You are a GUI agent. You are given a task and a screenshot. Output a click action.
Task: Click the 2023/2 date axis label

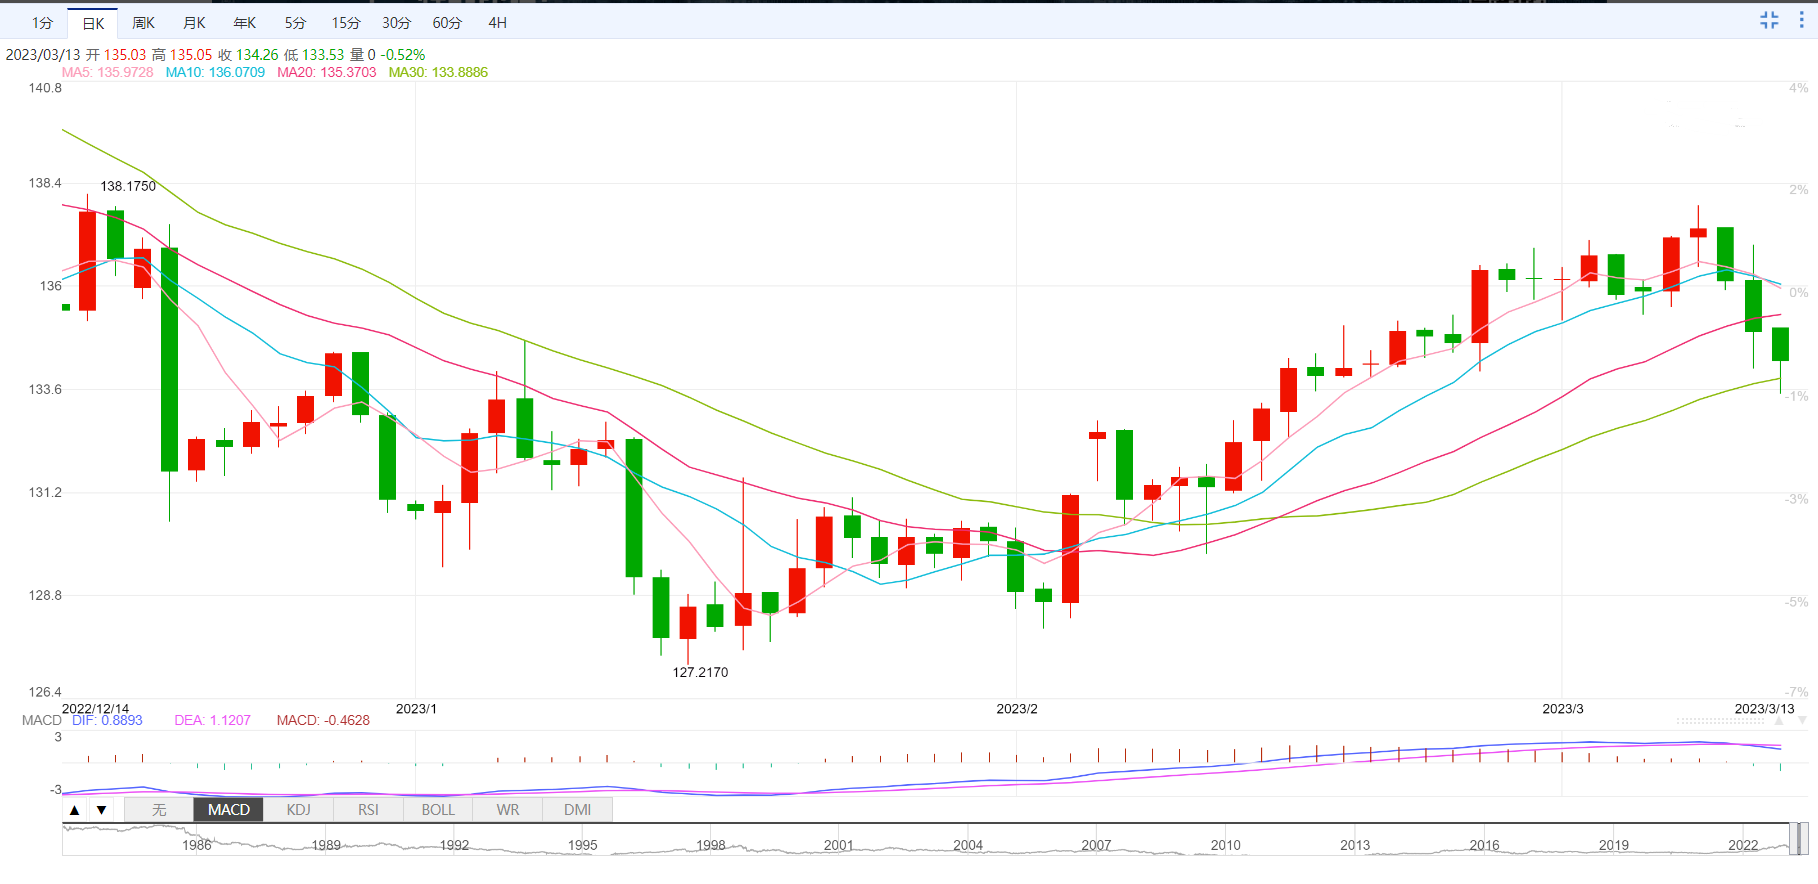1017,708
